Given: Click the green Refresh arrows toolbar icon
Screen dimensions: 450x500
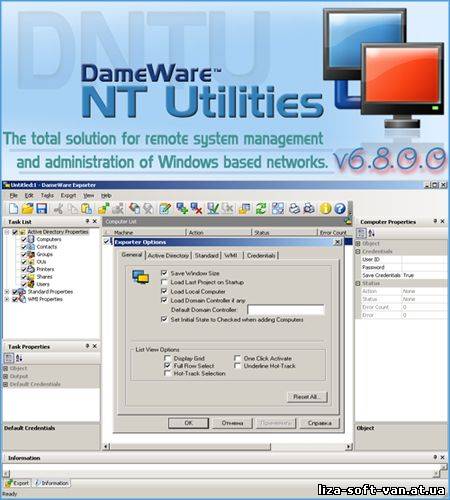Looking at the screenshot, I should (261, 209).
